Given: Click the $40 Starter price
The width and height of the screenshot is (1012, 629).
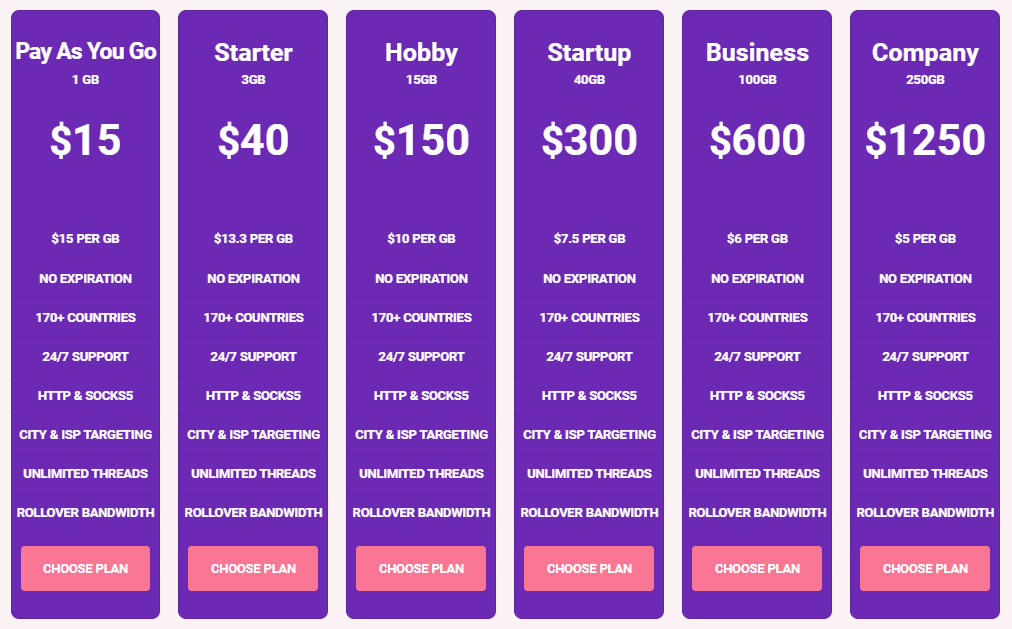Looking at the screenshot, I should [253, 140].
